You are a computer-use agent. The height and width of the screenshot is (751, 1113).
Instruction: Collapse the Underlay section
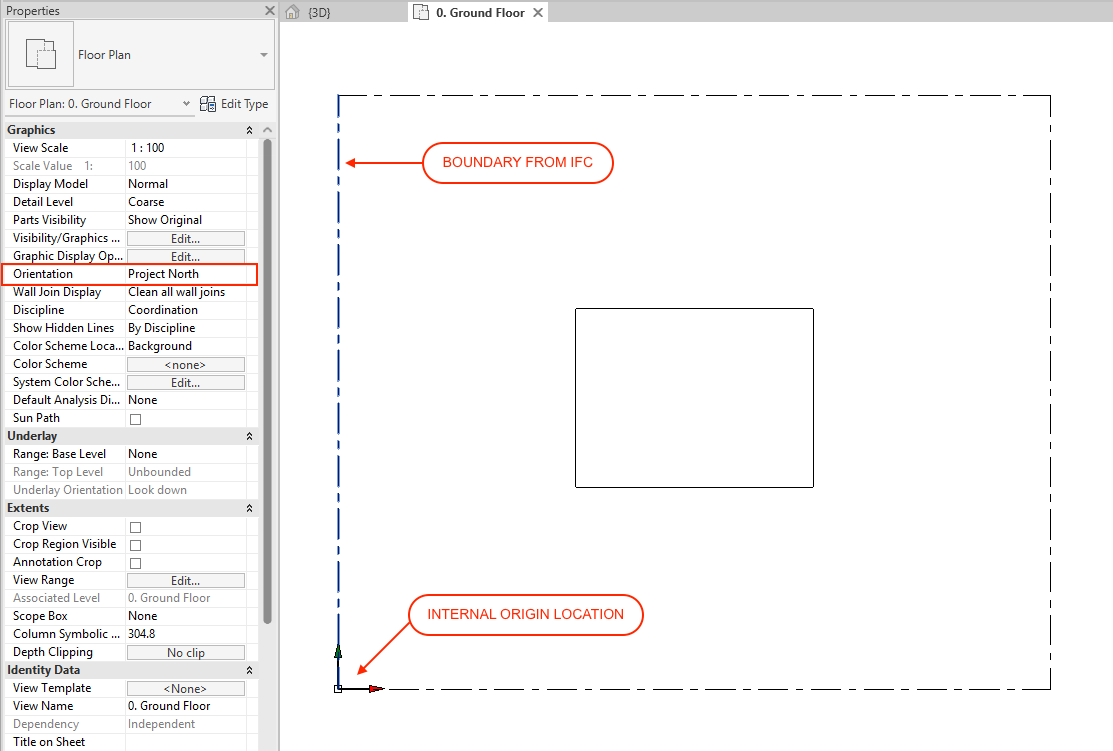(x=249, y=436)
